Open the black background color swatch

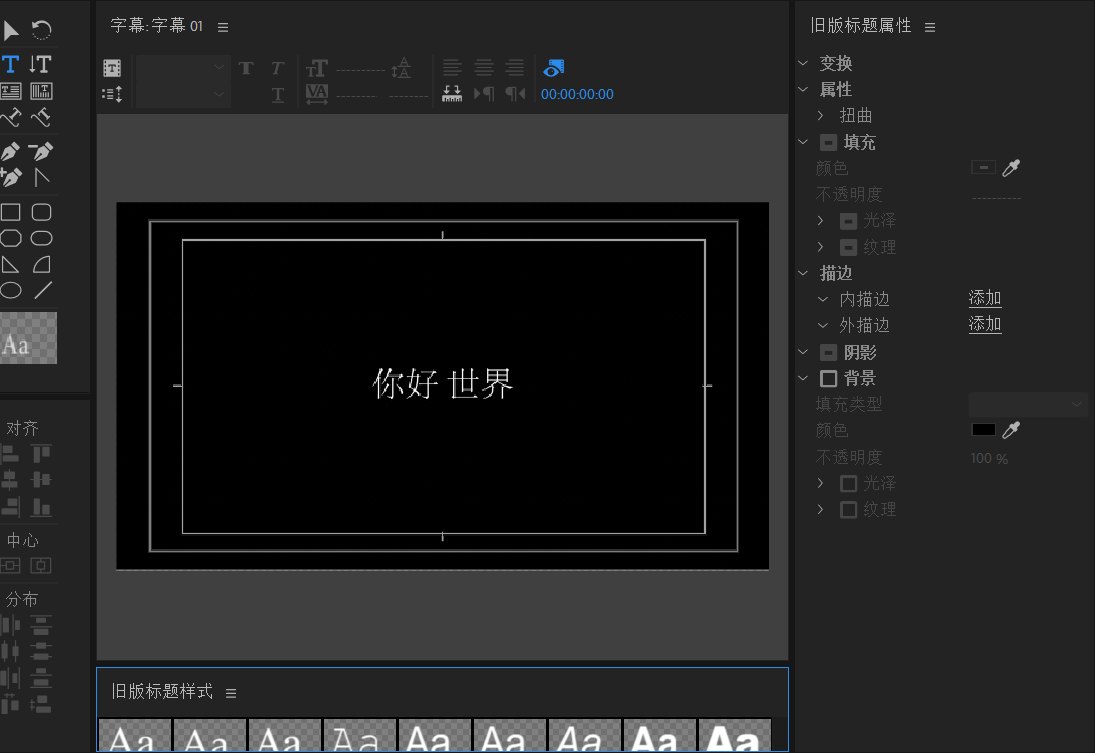click(983, 430)
